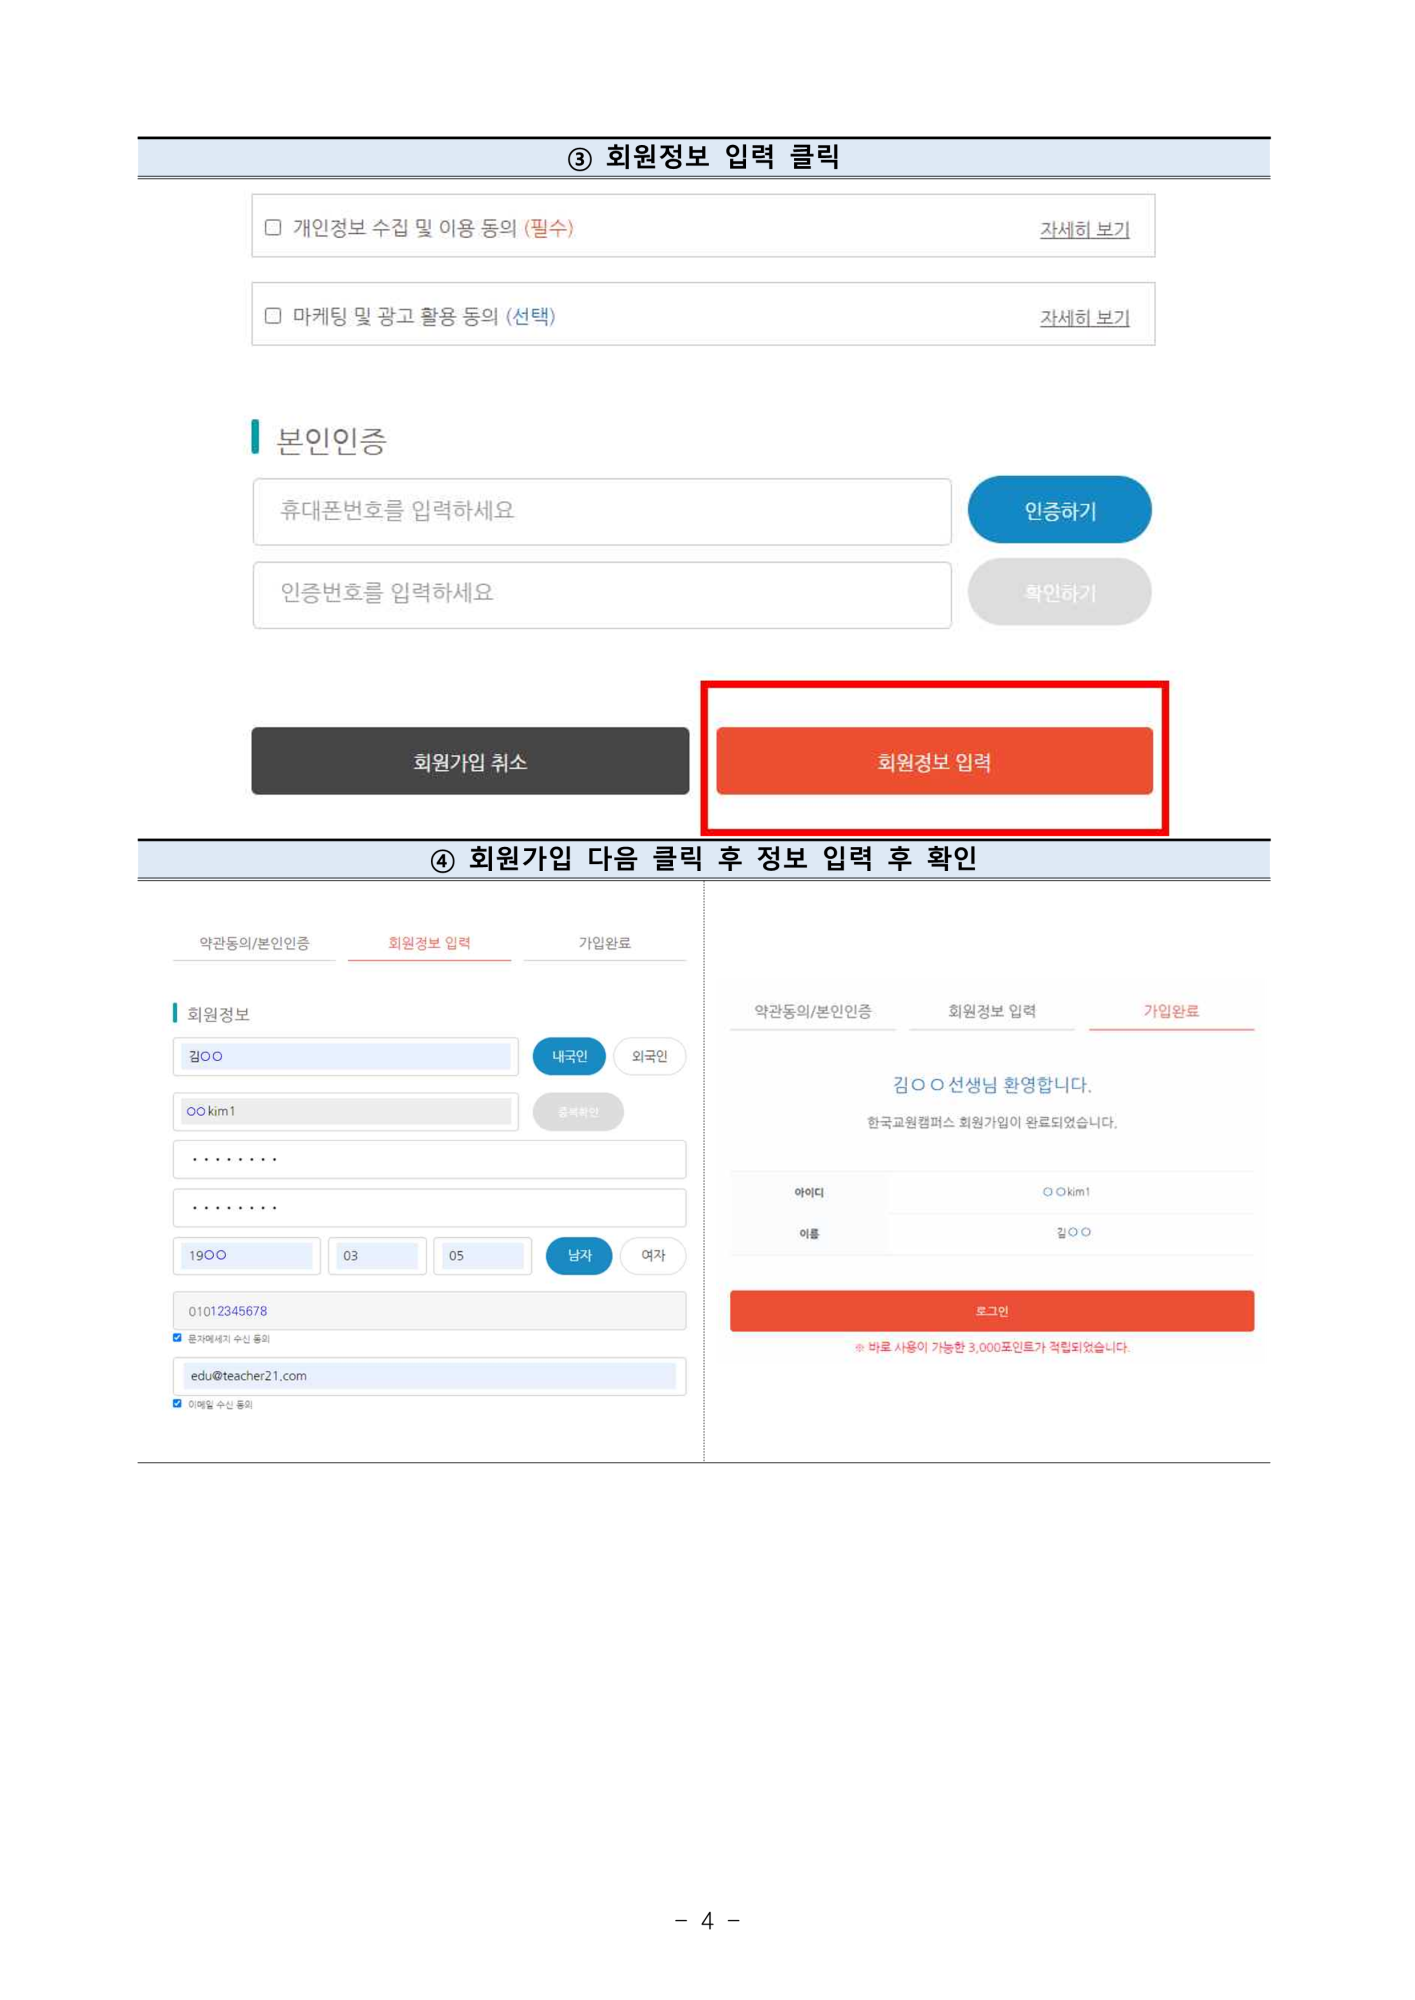
Task: Click the email field edu@teacher21.com
Action: pos(430,1376)
